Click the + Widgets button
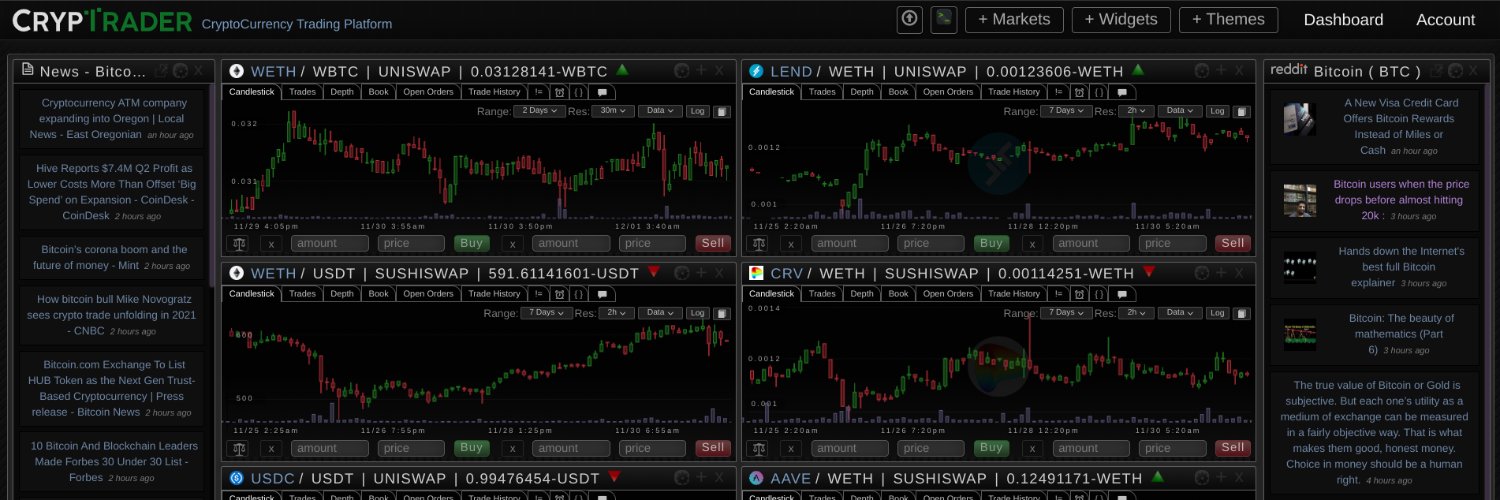1500x500 pixels. (1121, 20)
